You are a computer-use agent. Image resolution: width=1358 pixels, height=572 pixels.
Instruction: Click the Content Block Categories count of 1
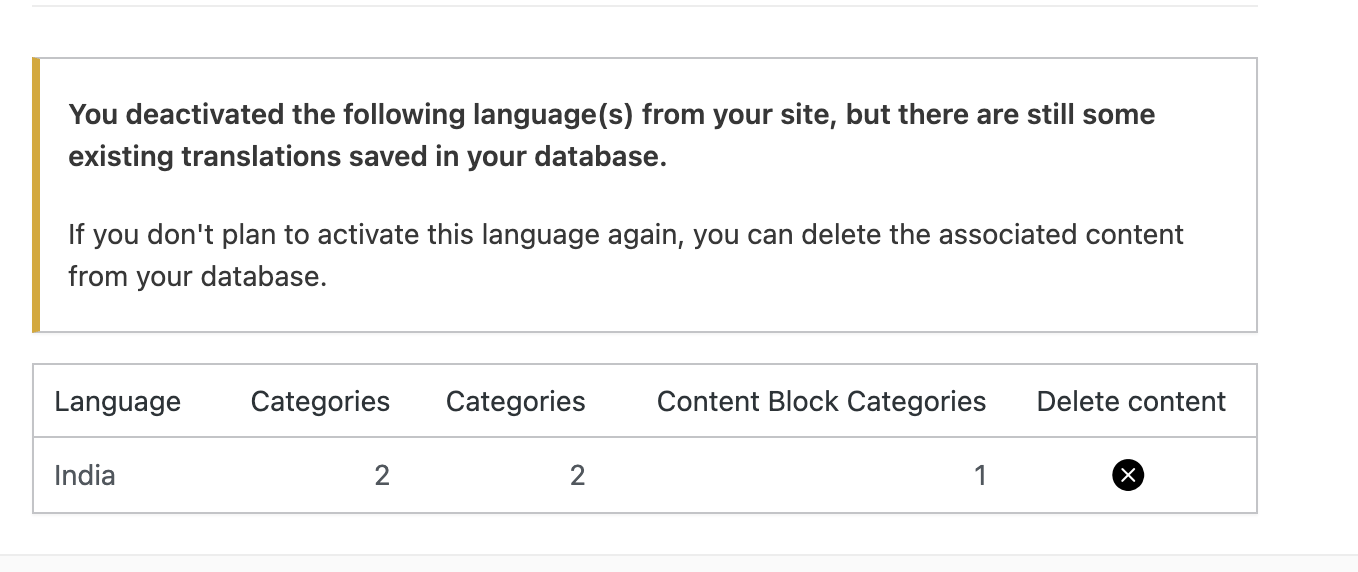tap(980, 475)
